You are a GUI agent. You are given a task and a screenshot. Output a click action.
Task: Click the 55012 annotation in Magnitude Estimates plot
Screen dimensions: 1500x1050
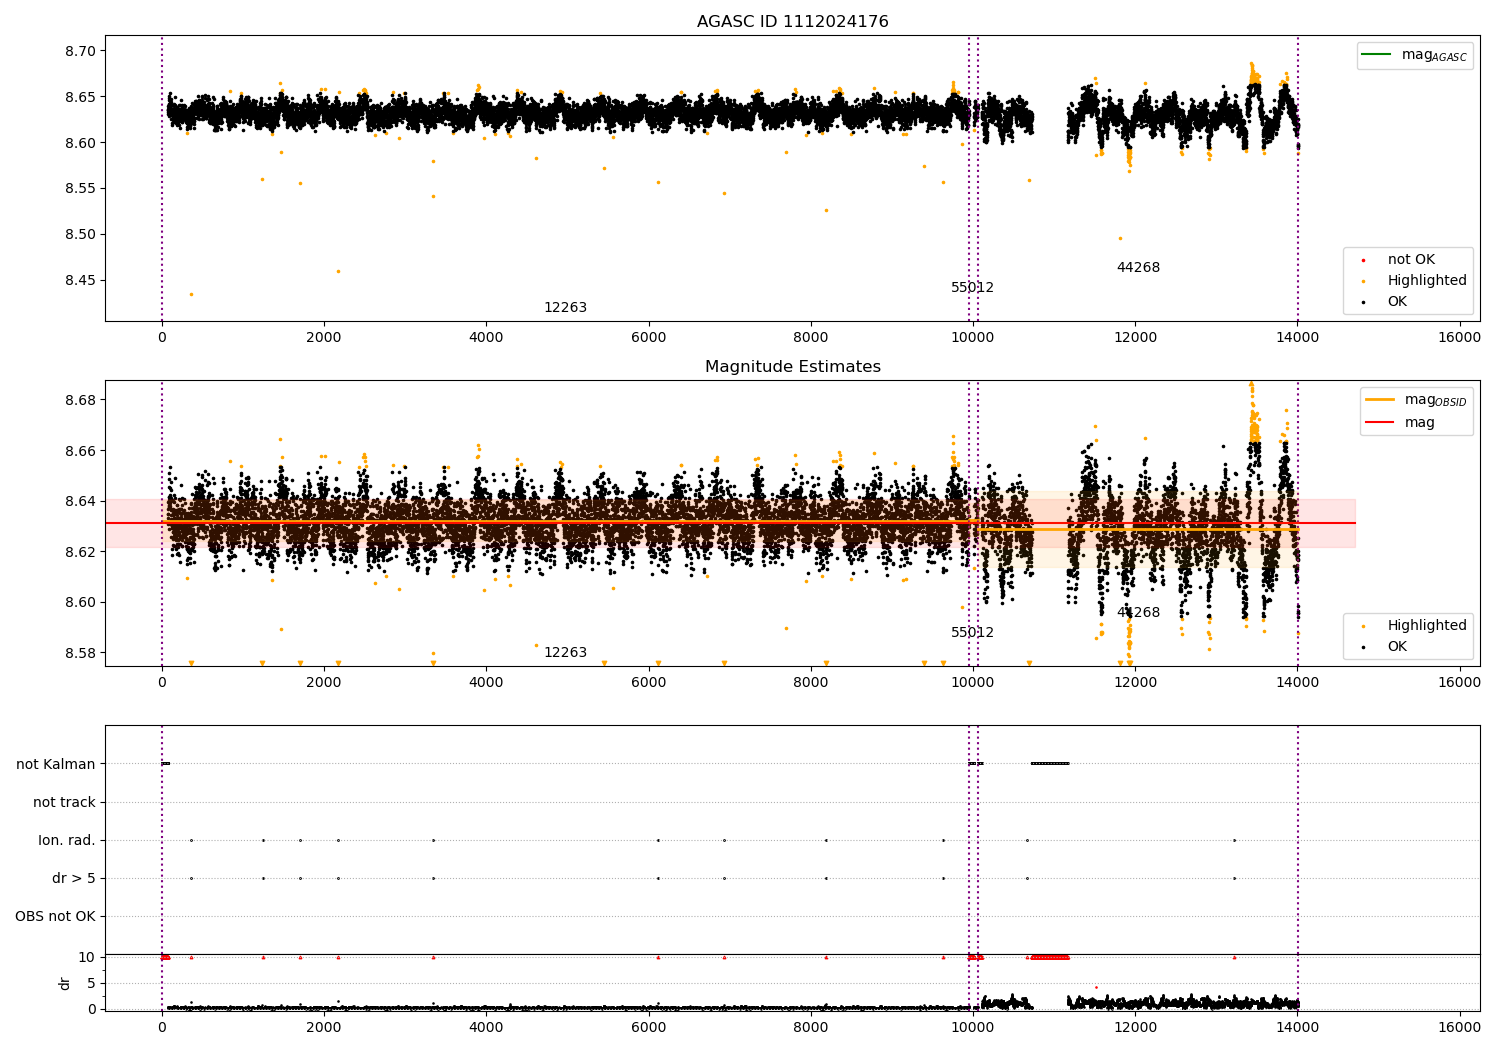972,633
